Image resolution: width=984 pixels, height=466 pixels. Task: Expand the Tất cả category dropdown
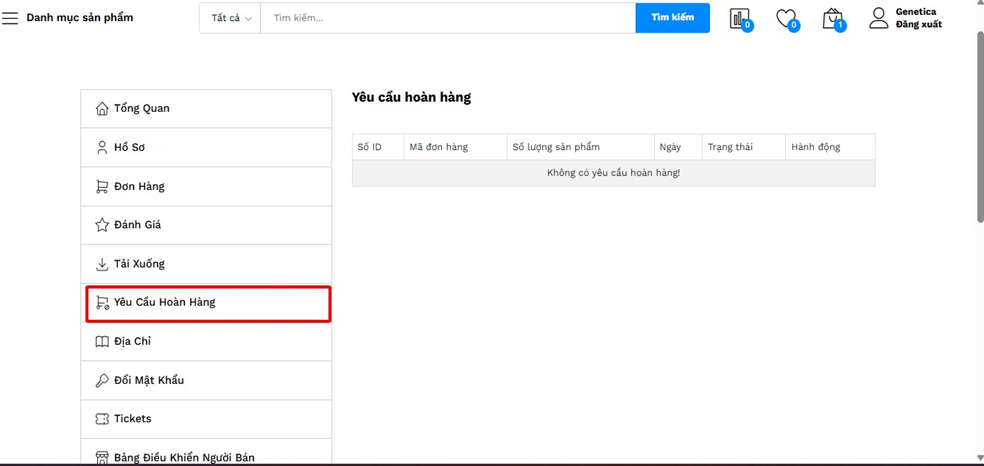click(231, 18)
